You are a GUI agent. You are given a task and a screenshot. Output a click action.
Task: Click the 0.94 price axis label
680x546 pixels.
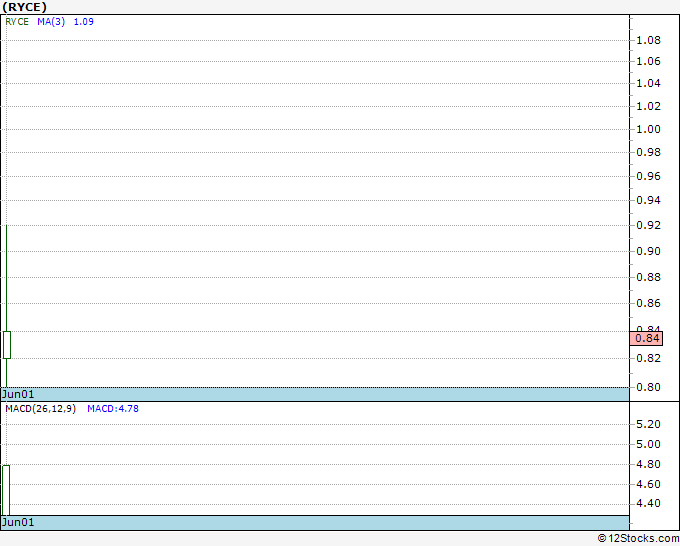[x=648, y=200]
